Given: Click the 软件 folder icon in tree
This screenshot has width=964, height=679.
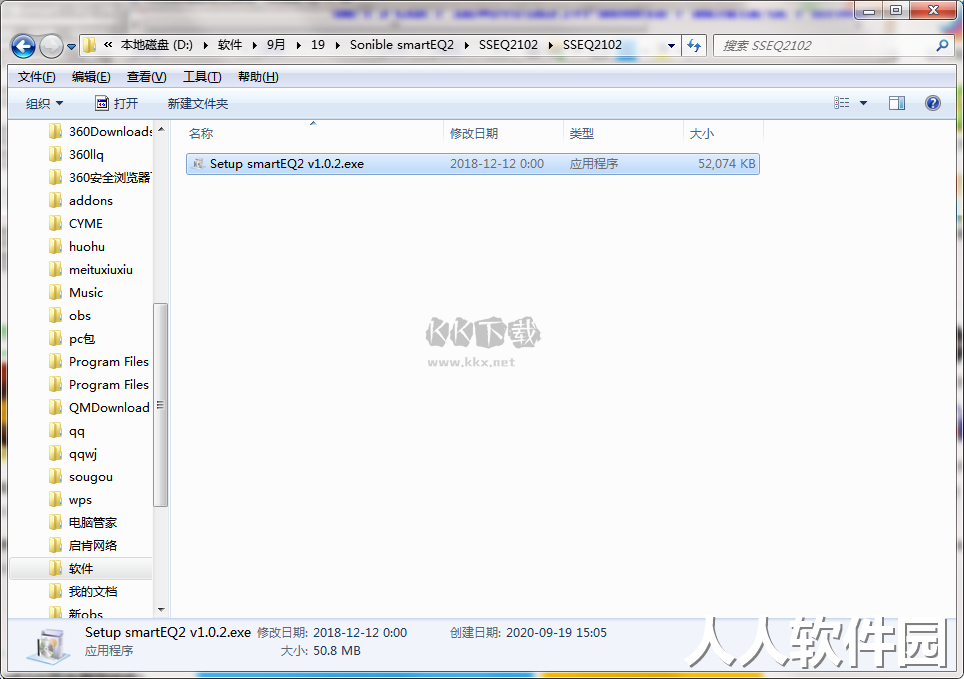Looking at the screenshot, I should coord(55,568).
